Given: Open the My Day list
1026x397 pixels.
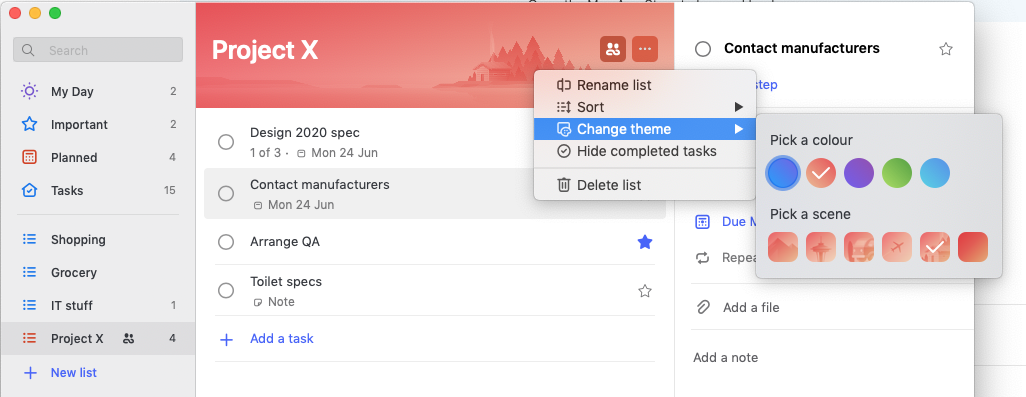Looking at the screenshot, I should point(98,92).
